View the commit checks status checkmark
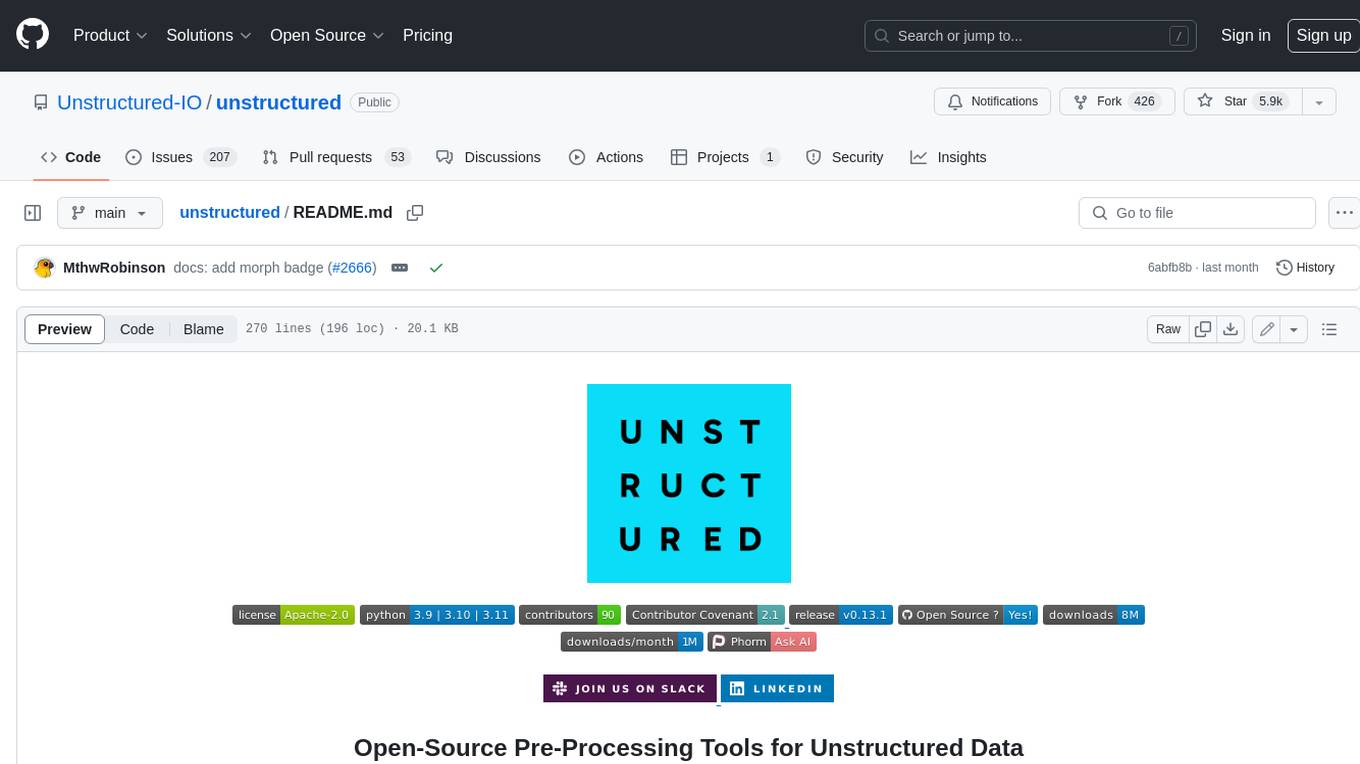 436,268
